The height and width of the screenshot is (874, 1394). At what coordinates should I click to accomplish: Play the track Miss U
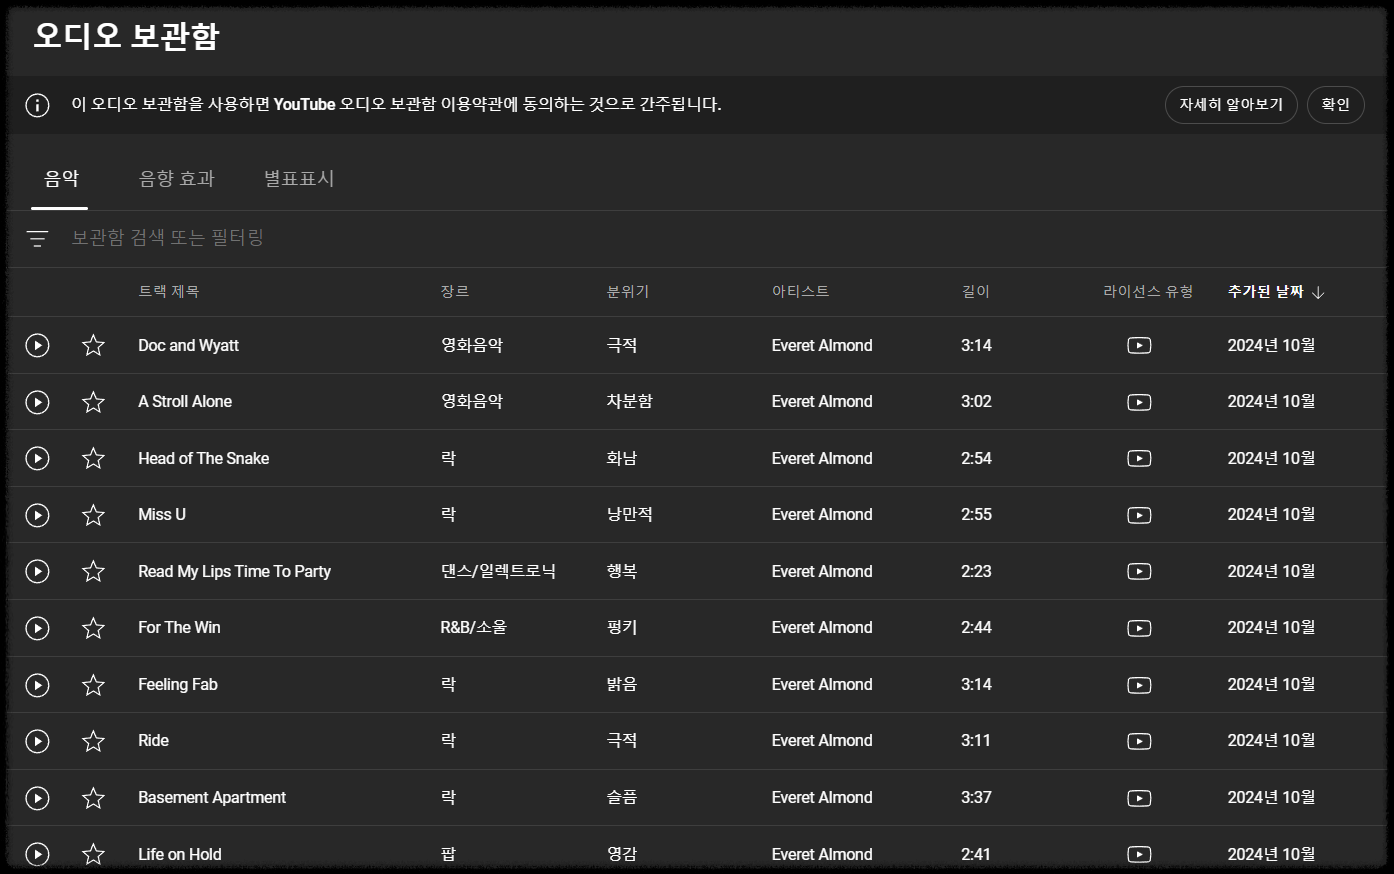coord(37,515)
